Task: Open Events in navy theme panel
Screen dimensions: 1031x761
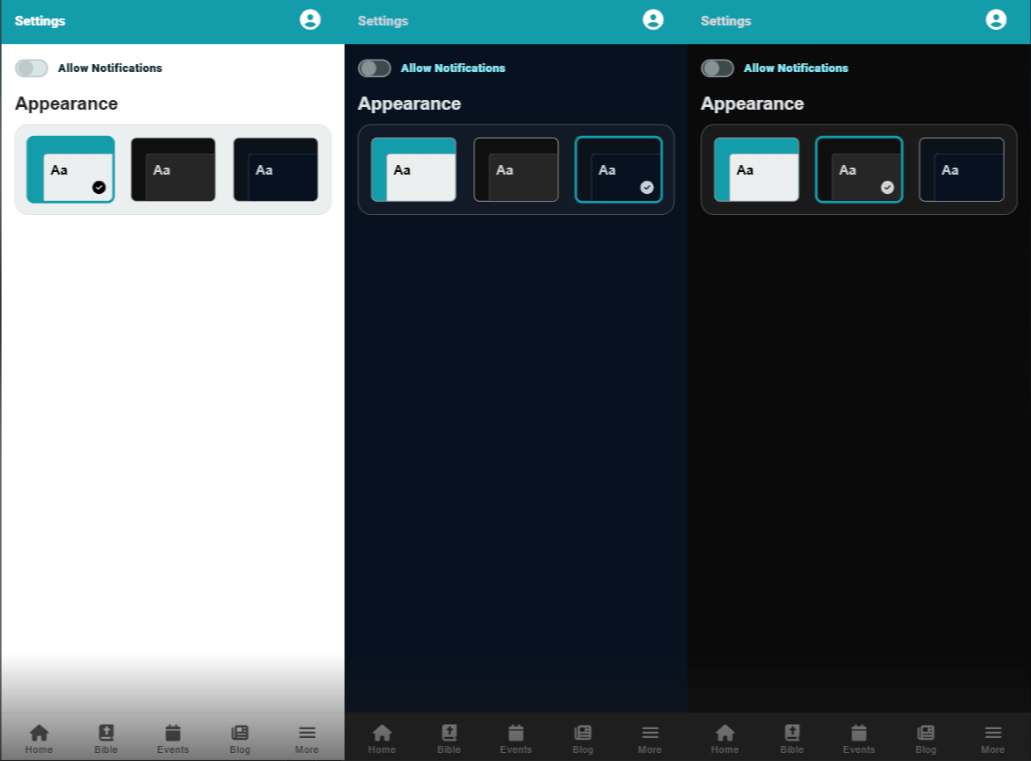Action: [516, 739]
